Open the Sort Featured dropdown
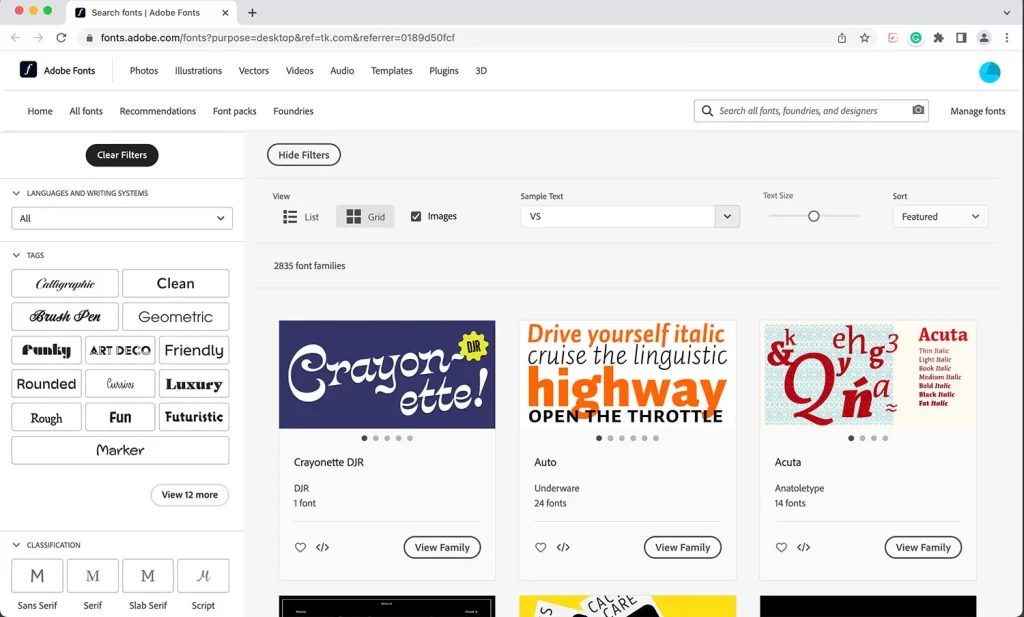Screen dimensions: 1024x617 (x=940, y=217)
